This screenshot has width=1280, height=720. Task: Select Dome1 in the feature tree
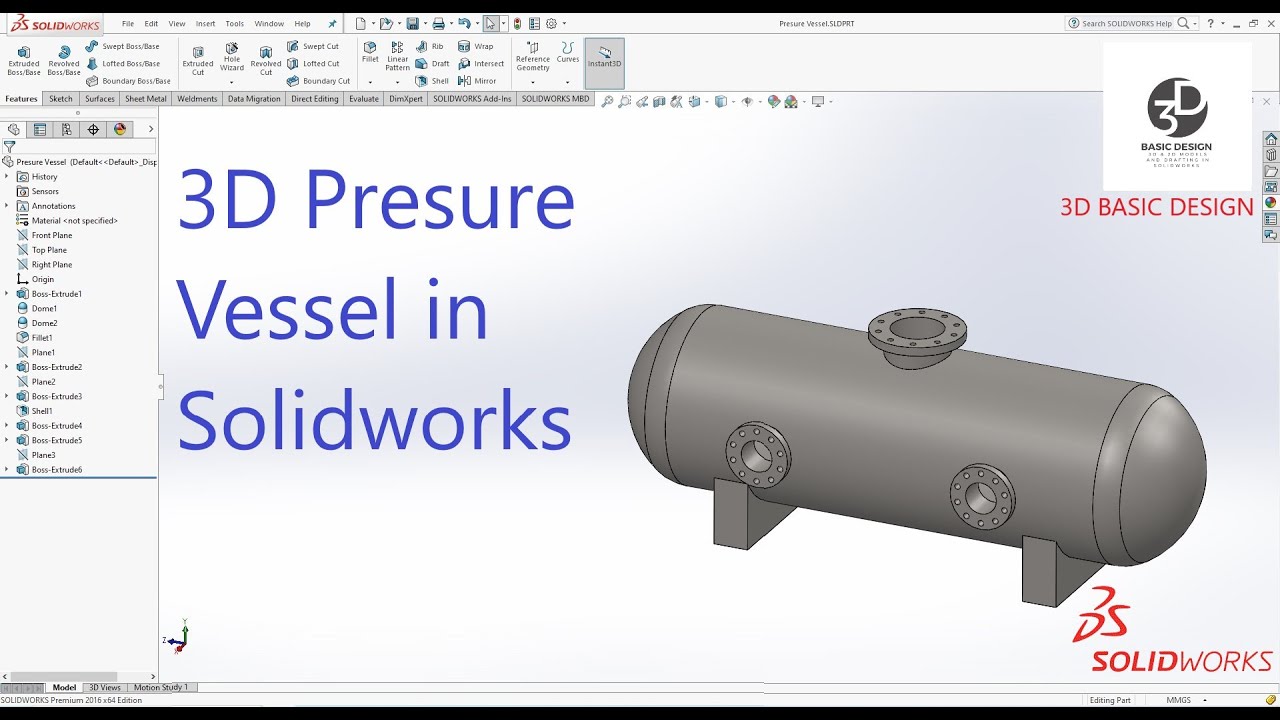pos(37,308)
